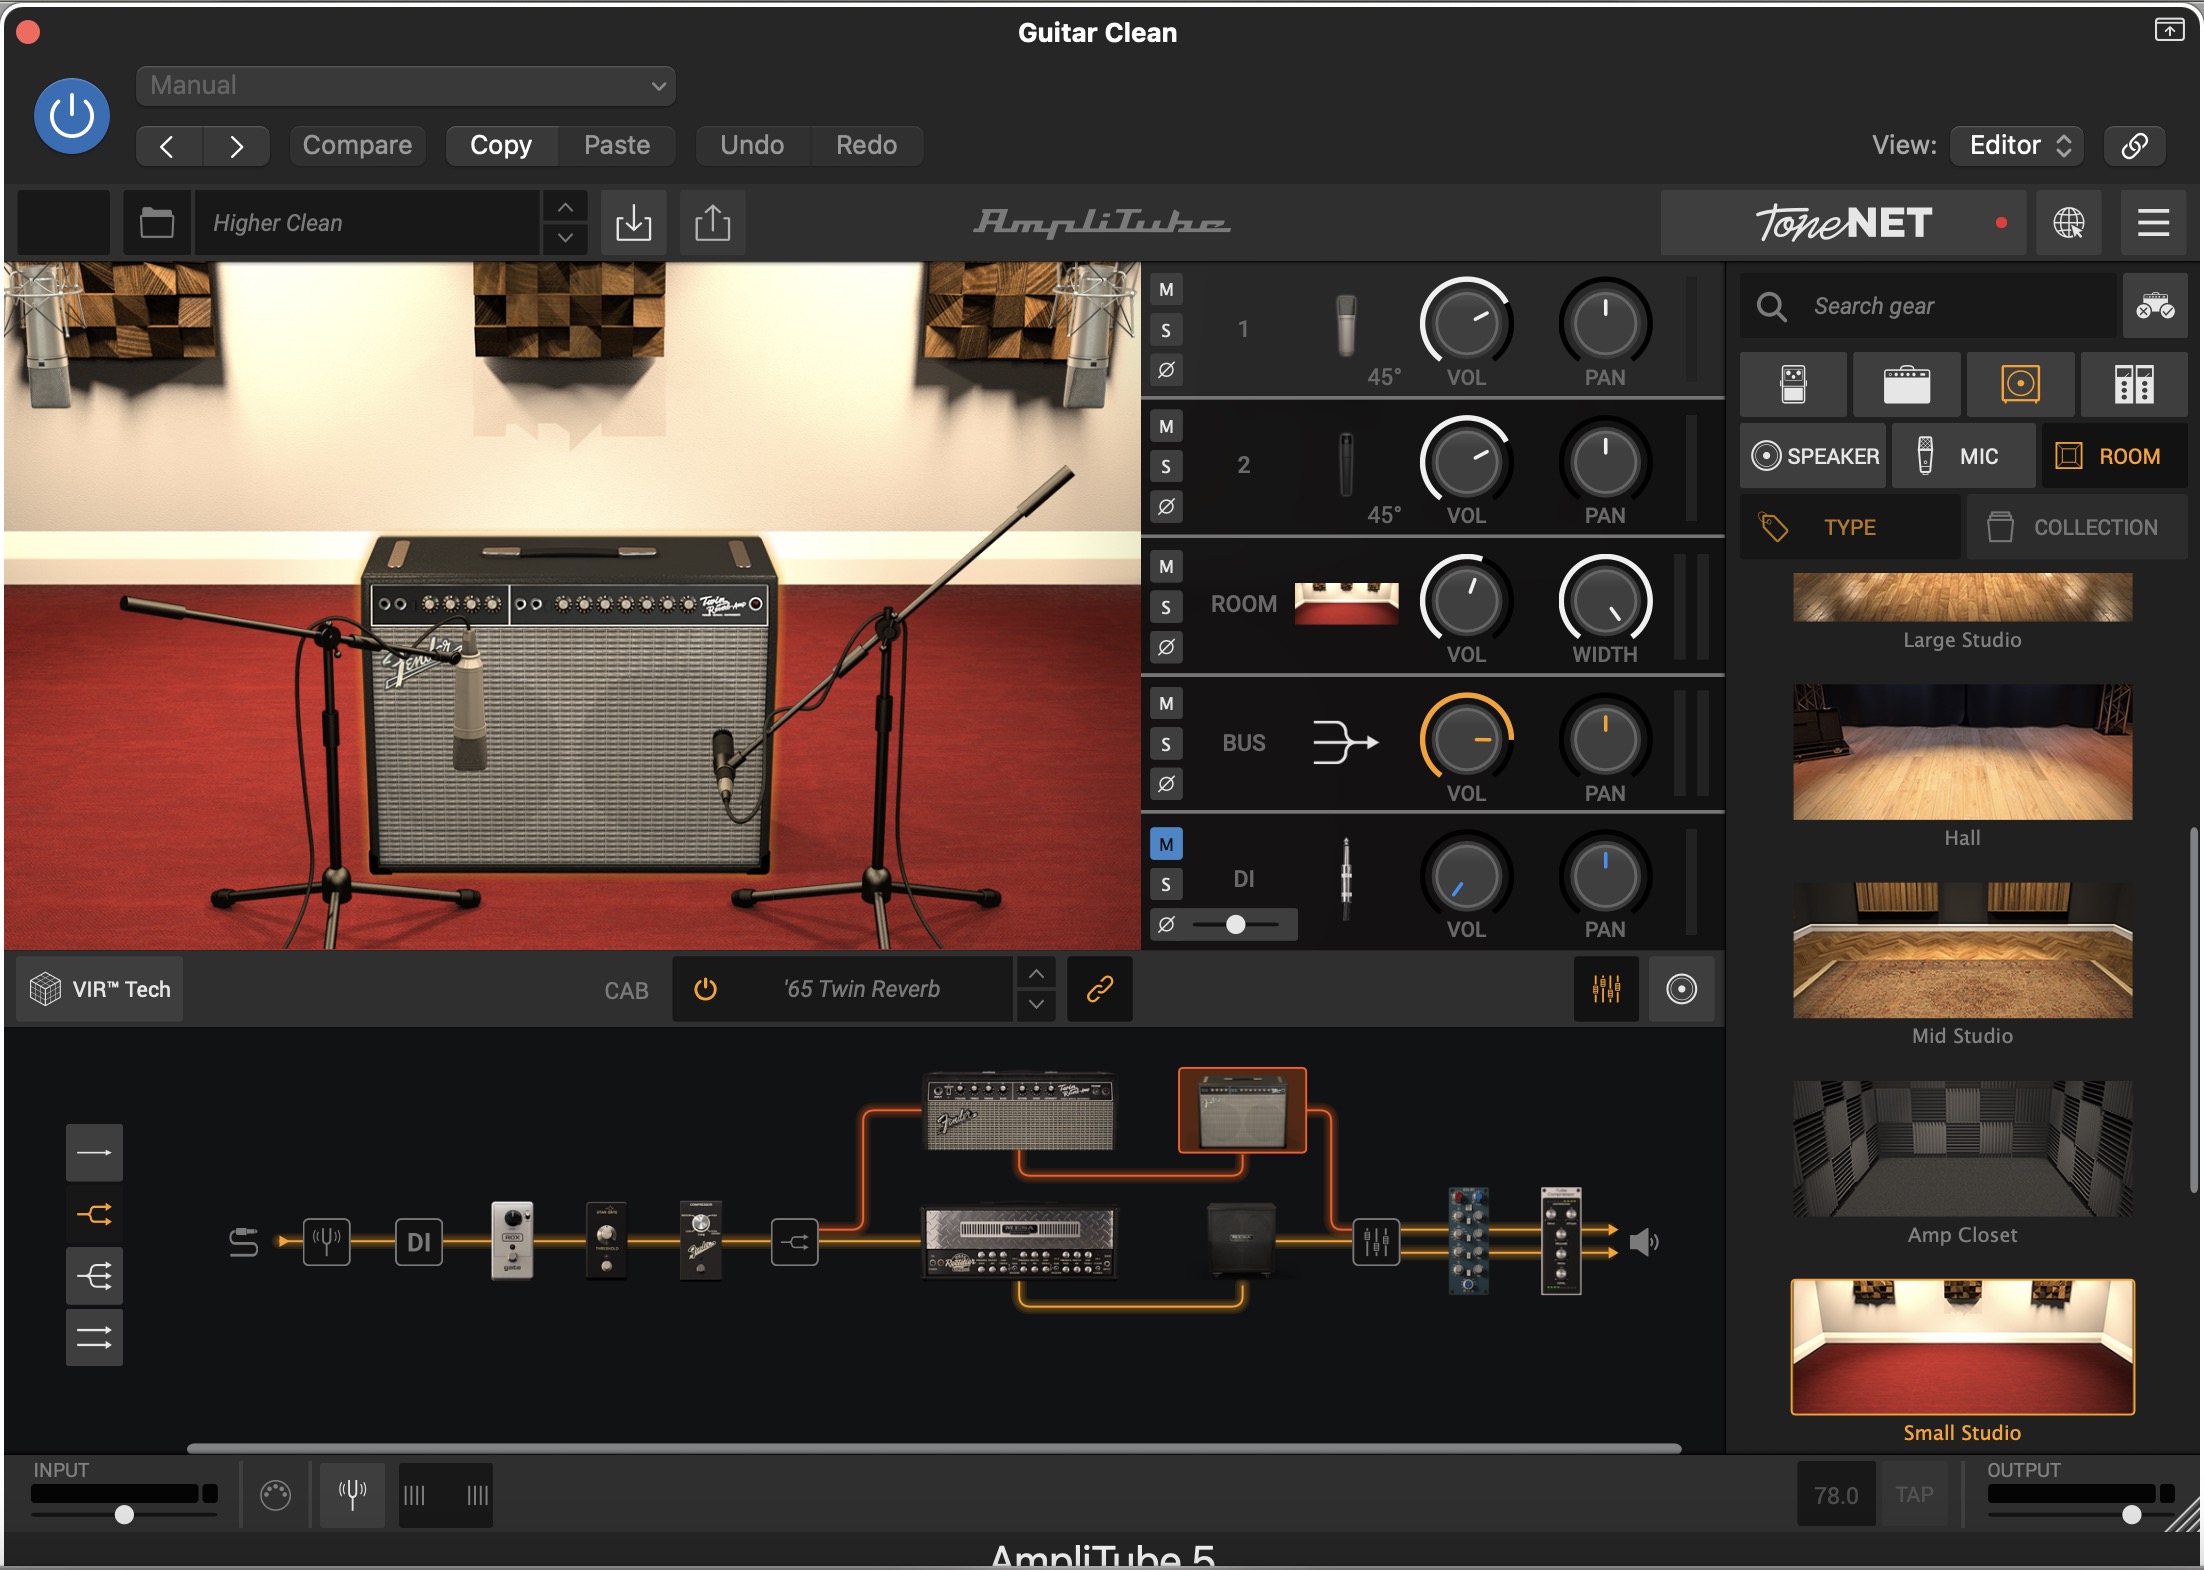Select the COLLECTION filter tab
This screenshot has width=2204, height=1570.
click(x=2077, y=527)
